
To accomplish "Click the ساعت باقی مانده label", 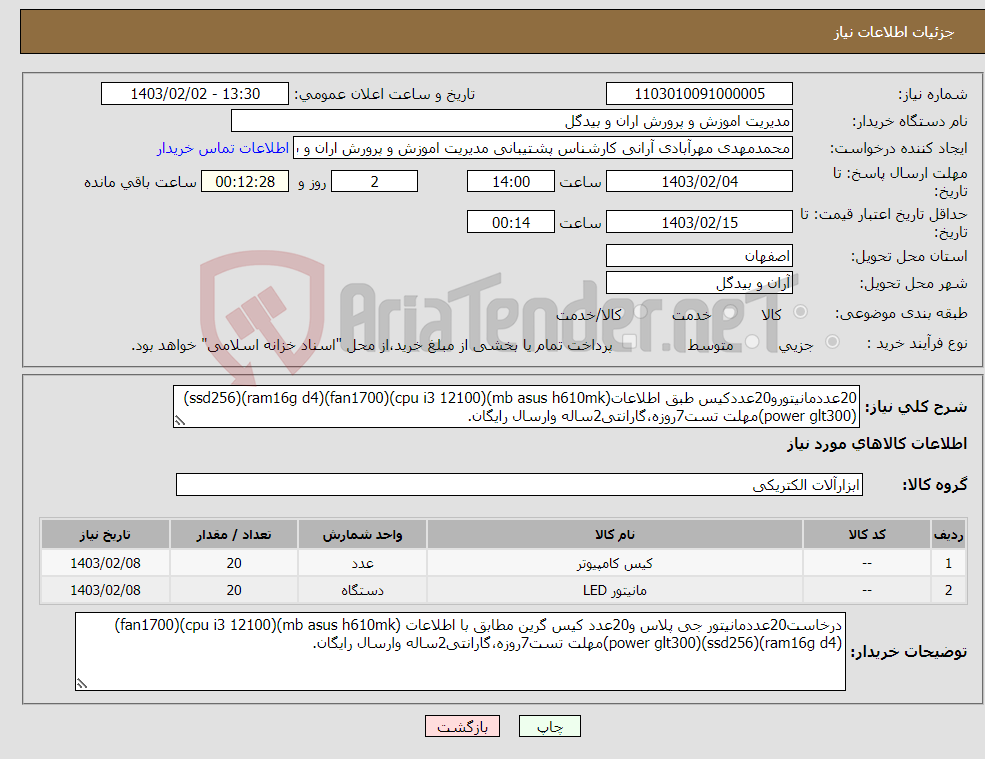I will 141,182.
